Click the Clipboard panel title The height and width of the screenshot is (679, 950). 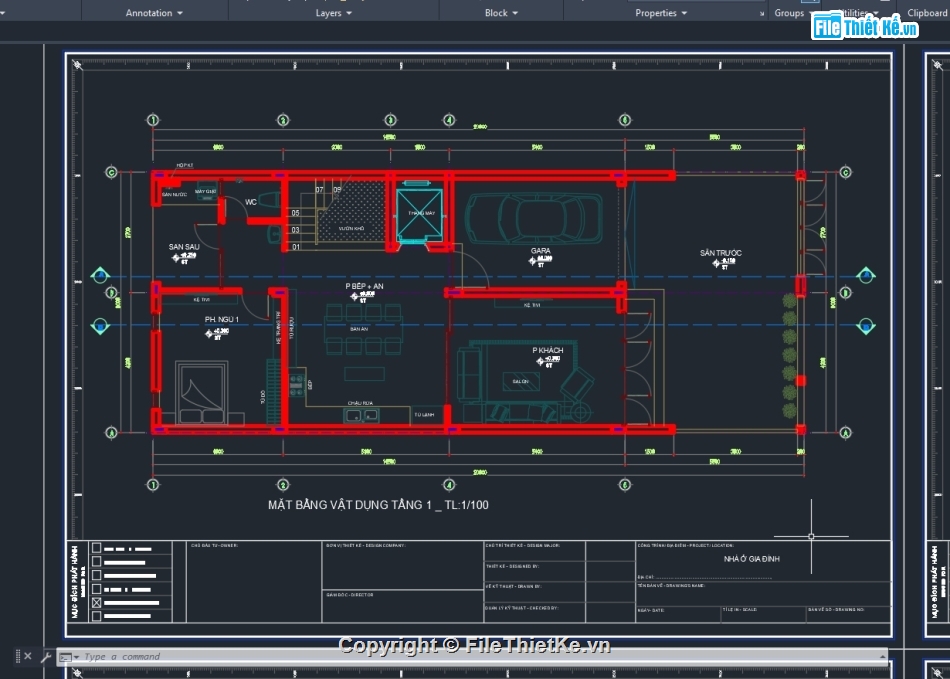(926, 13)
